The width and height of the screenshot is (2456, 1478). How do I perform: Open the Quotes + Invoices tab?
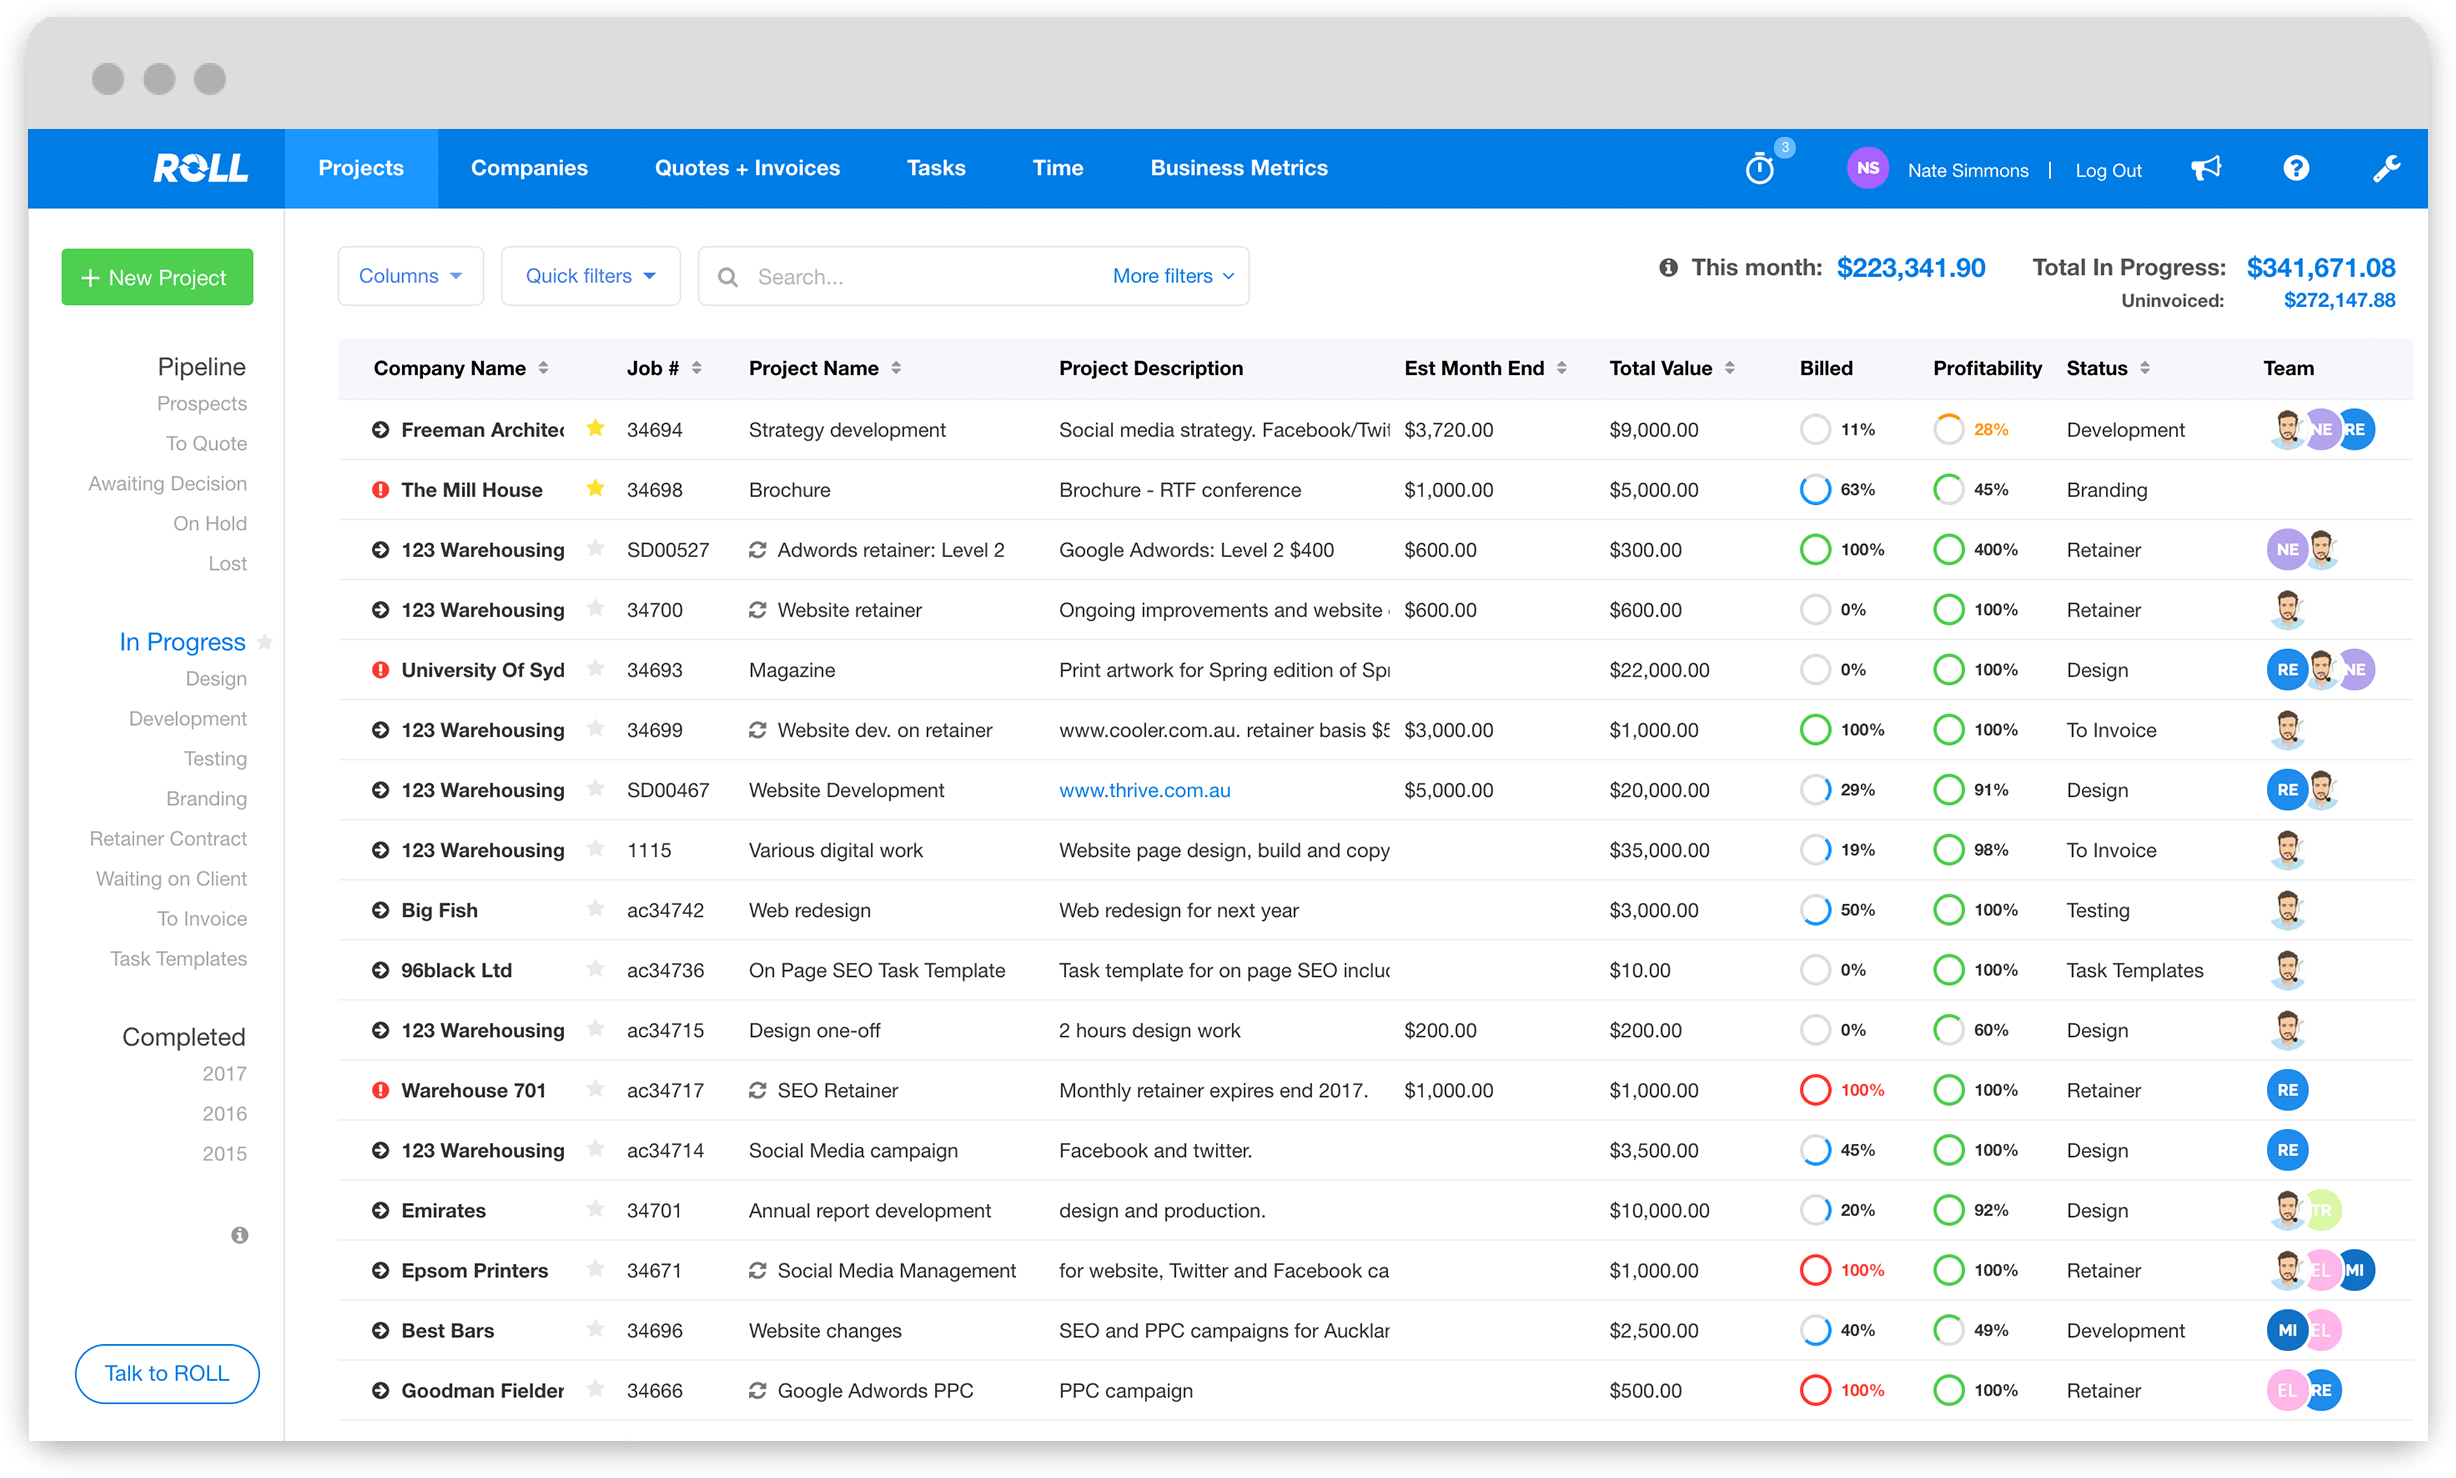tap(747, 168)
